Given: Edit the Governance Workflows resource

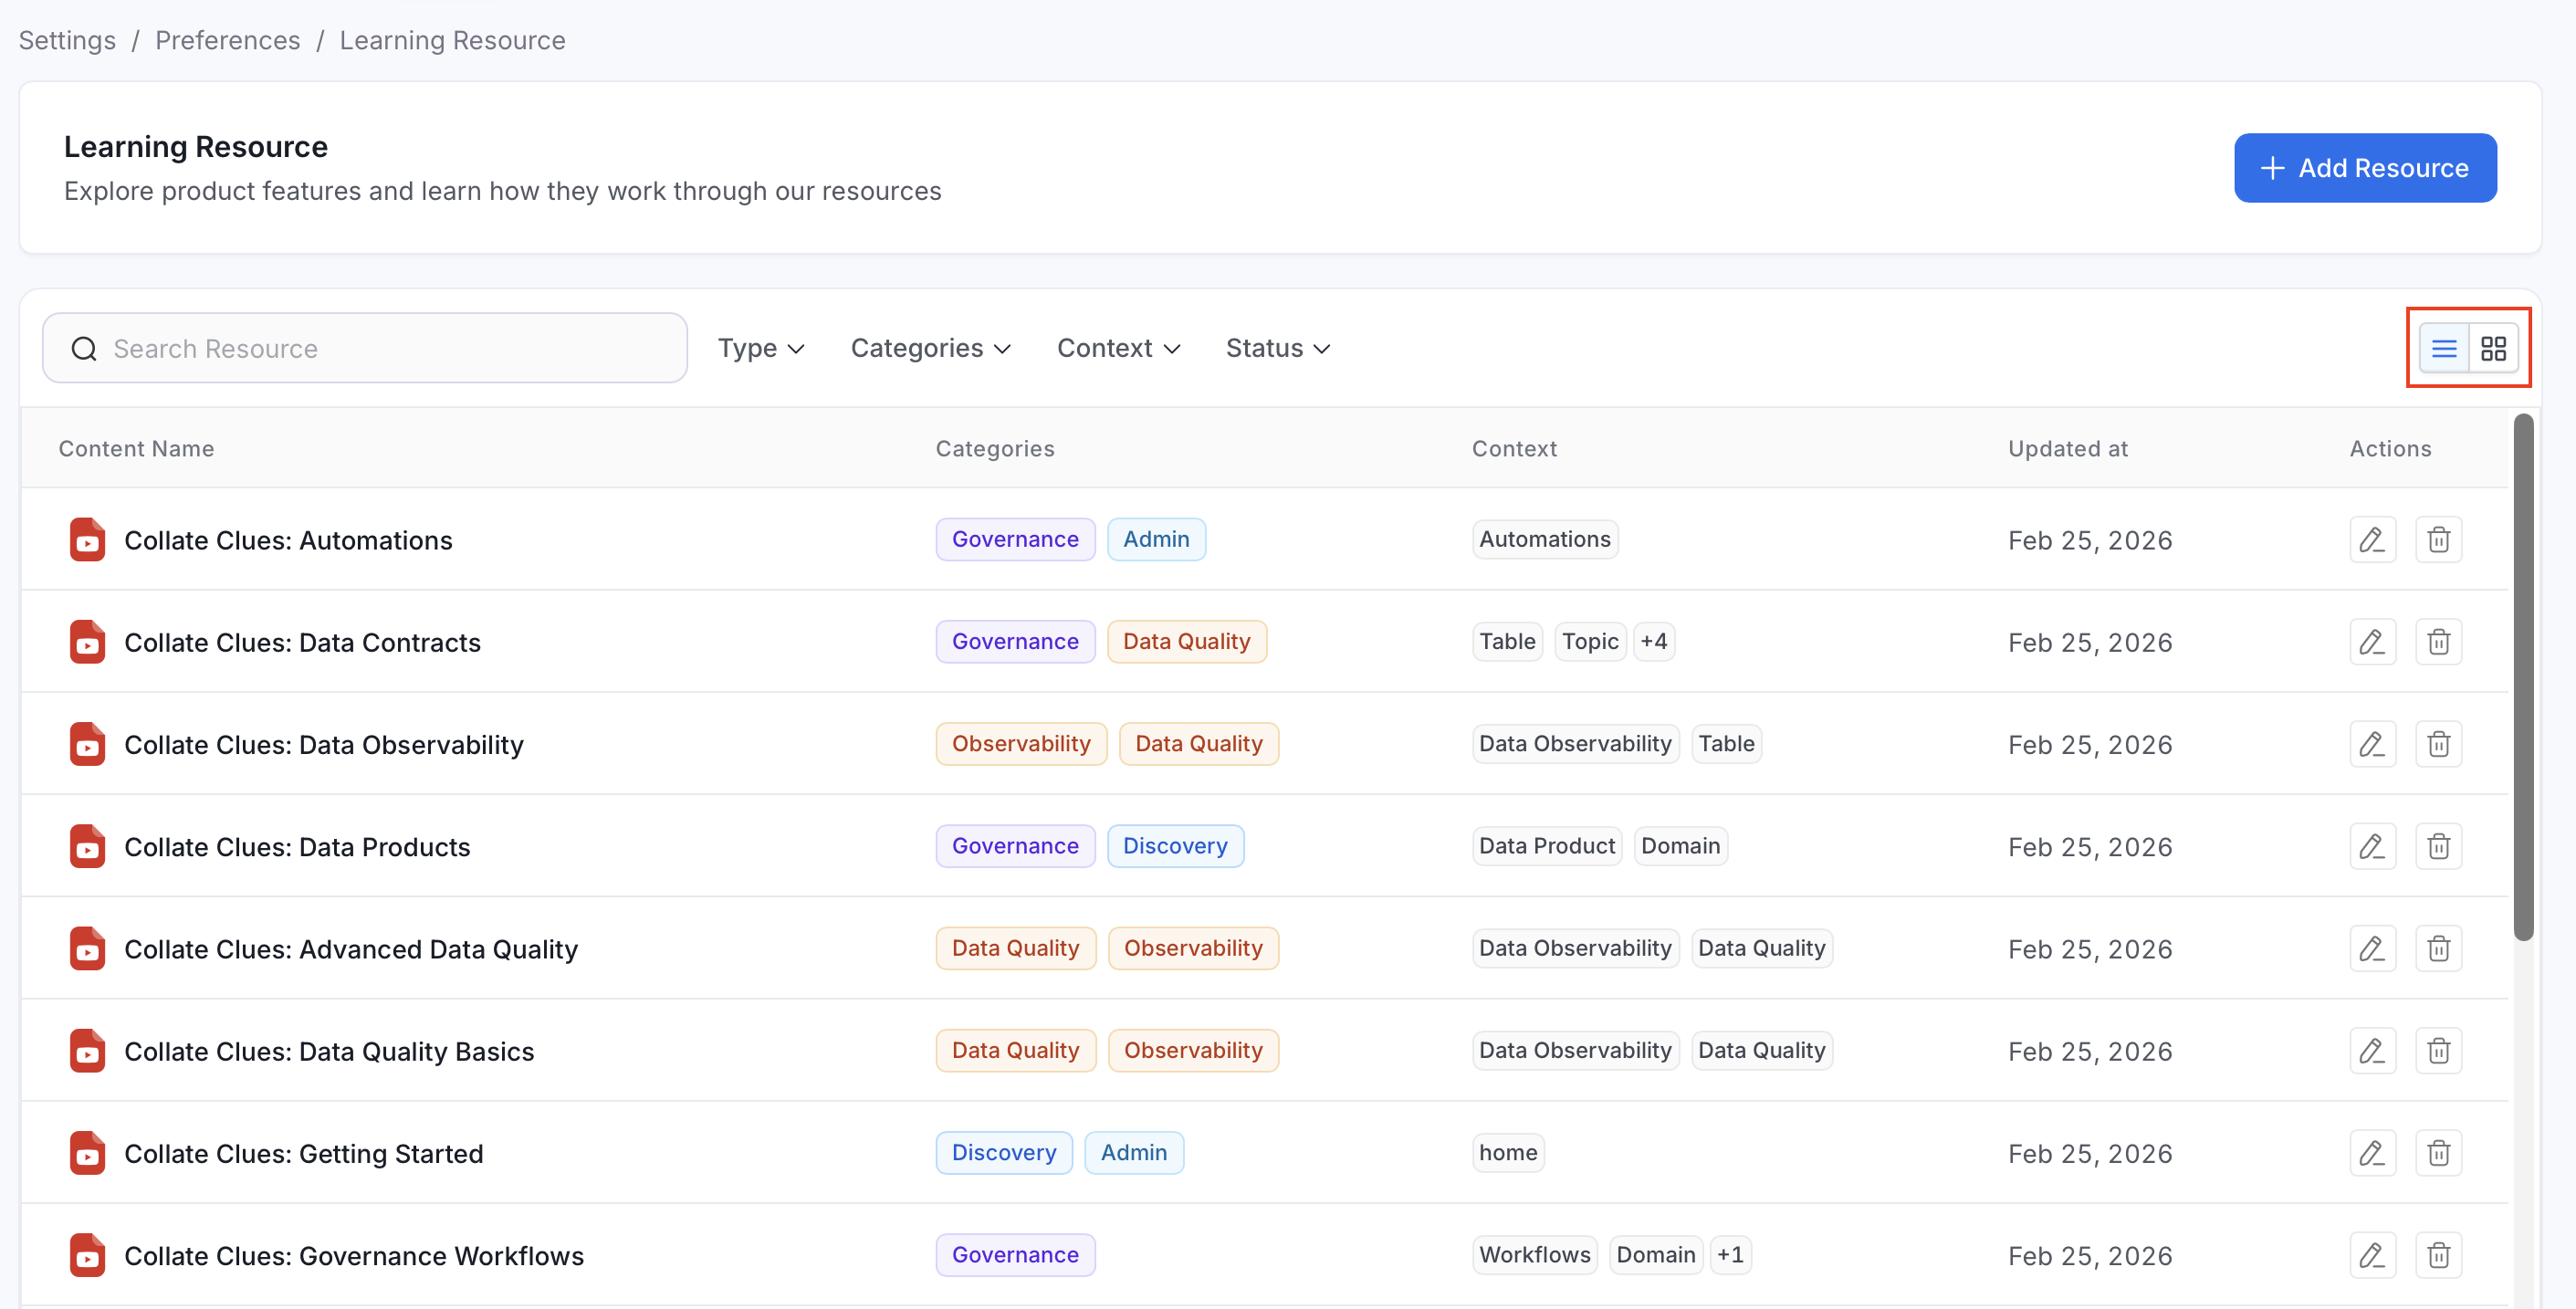Looking at the screenshot, I should (2372, 1255).
